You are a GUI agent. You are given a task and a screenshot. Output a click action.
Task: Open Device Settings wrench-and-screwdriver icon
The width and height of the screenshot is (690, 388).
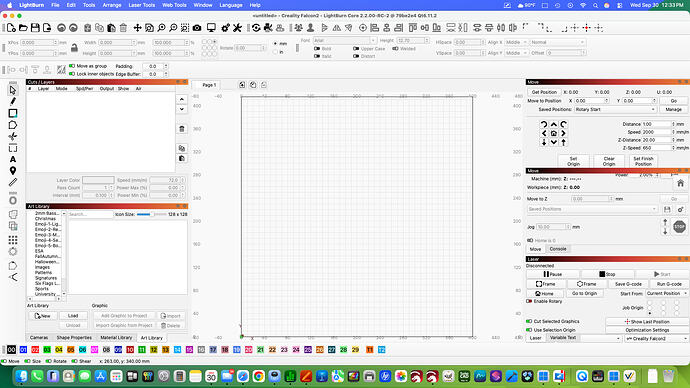[x=237, y=28]
